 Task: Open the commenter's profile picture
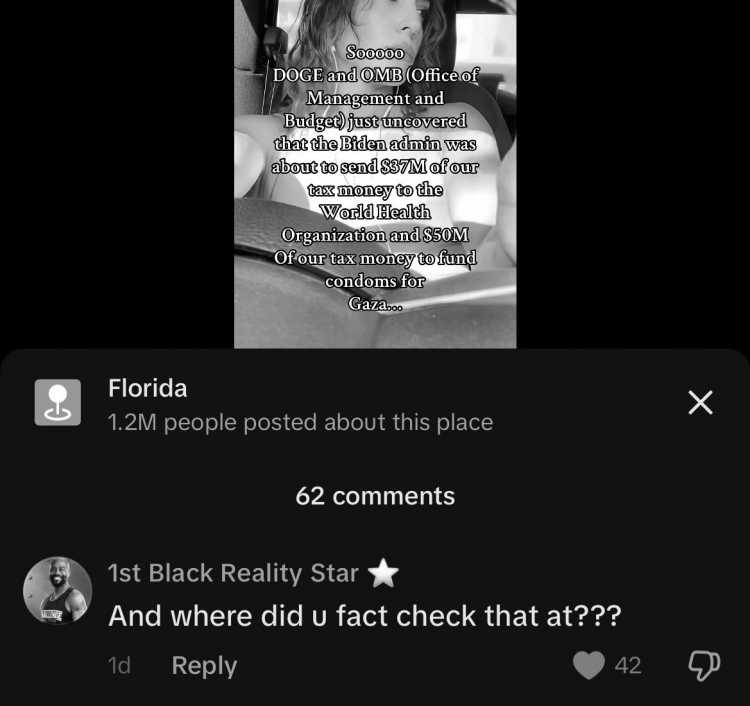pos(57,591)
